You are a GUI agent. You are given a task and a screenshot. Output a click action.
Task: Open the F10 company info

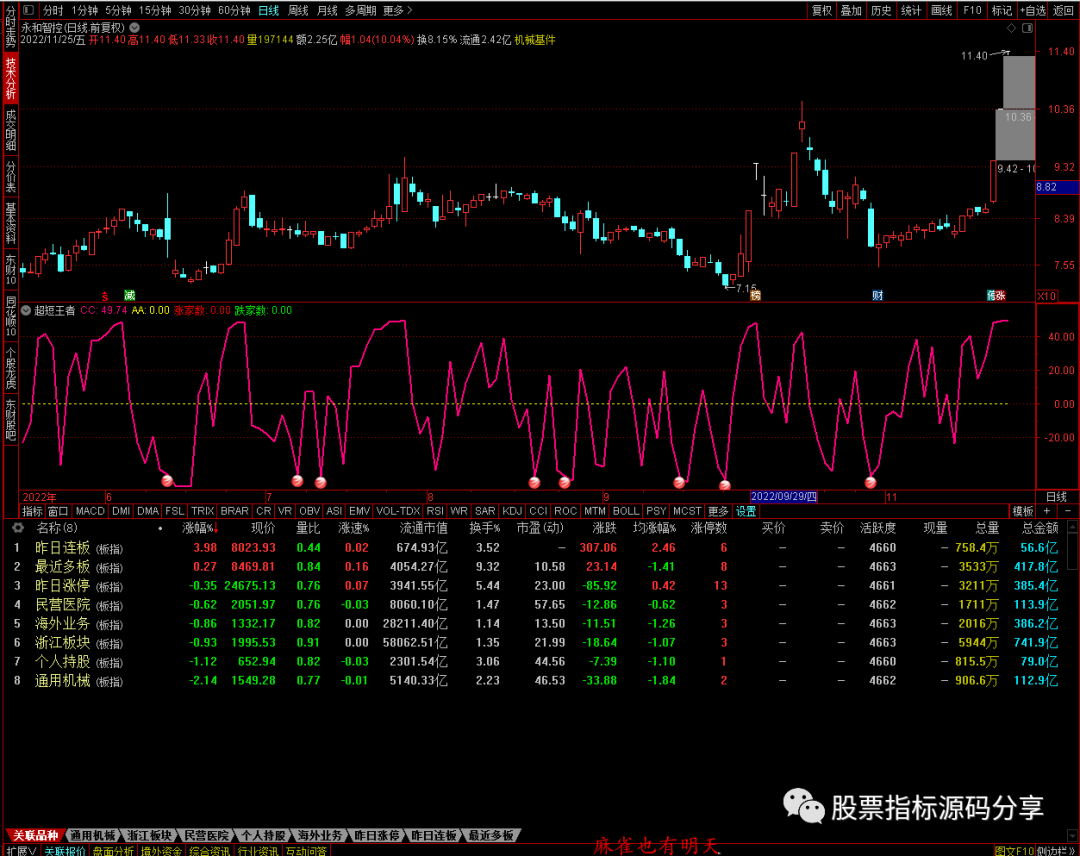972,10
